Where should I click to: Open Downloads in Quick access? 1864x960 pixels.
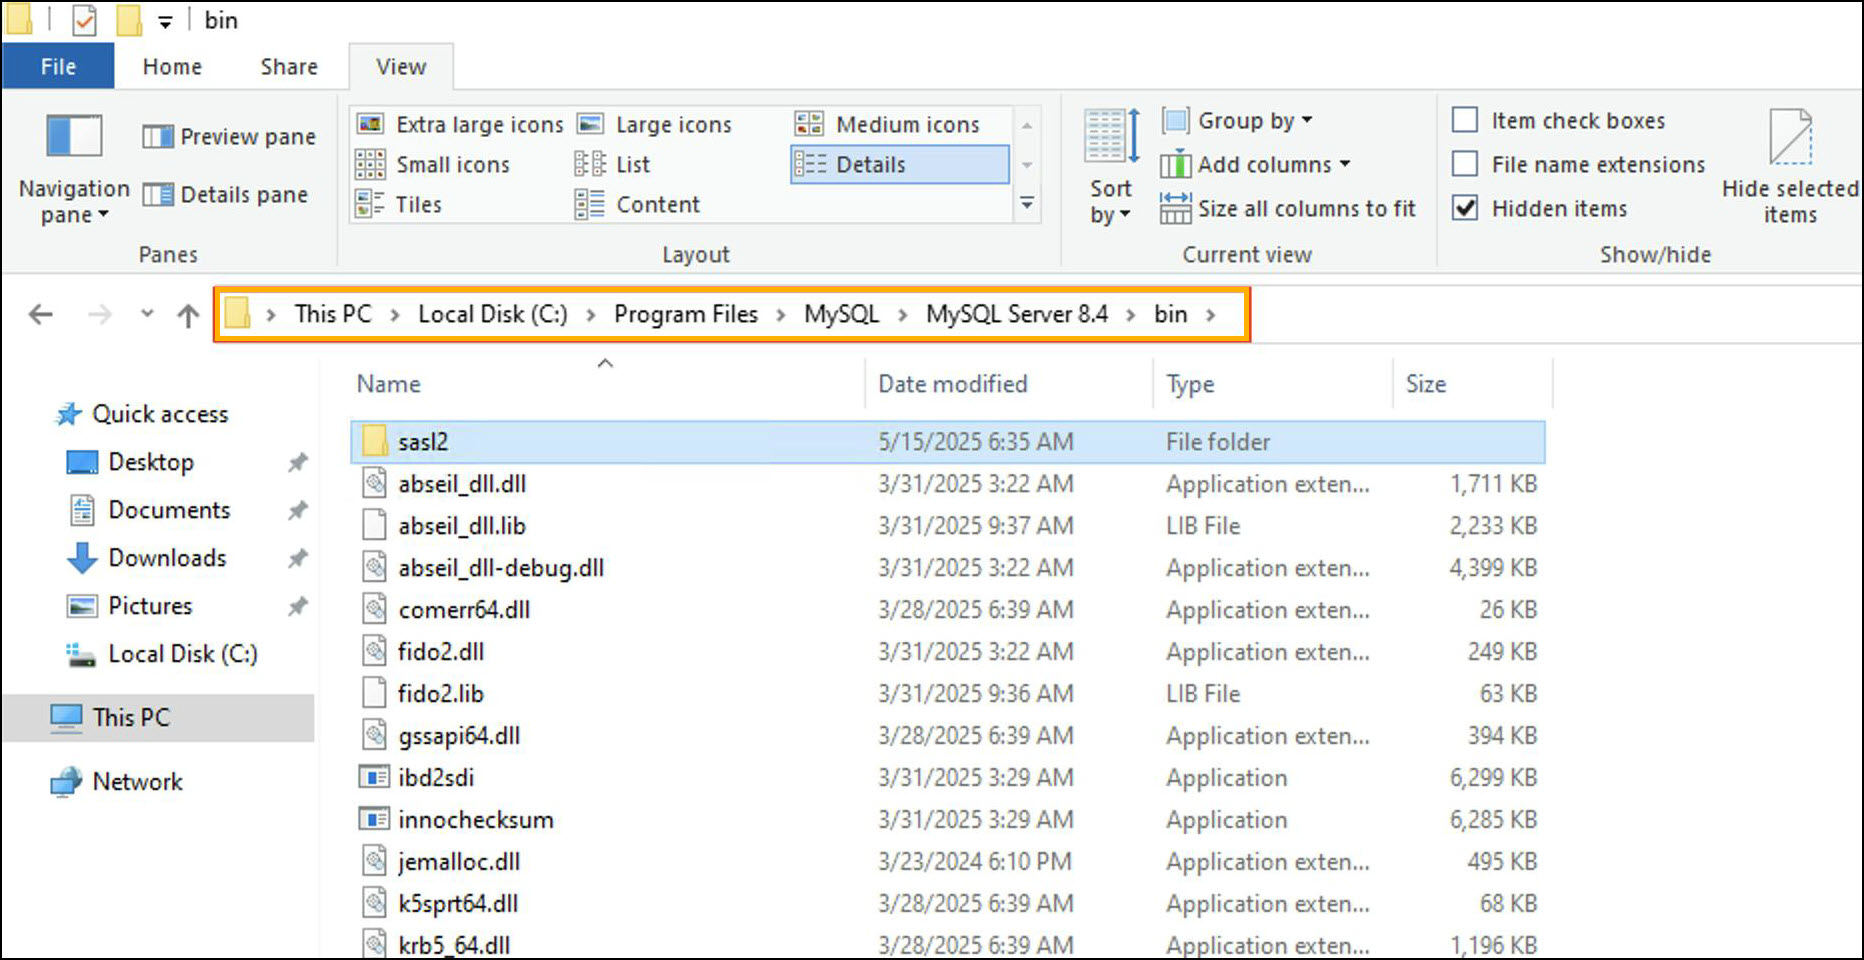pyautogui.click(x=167, y=558)
